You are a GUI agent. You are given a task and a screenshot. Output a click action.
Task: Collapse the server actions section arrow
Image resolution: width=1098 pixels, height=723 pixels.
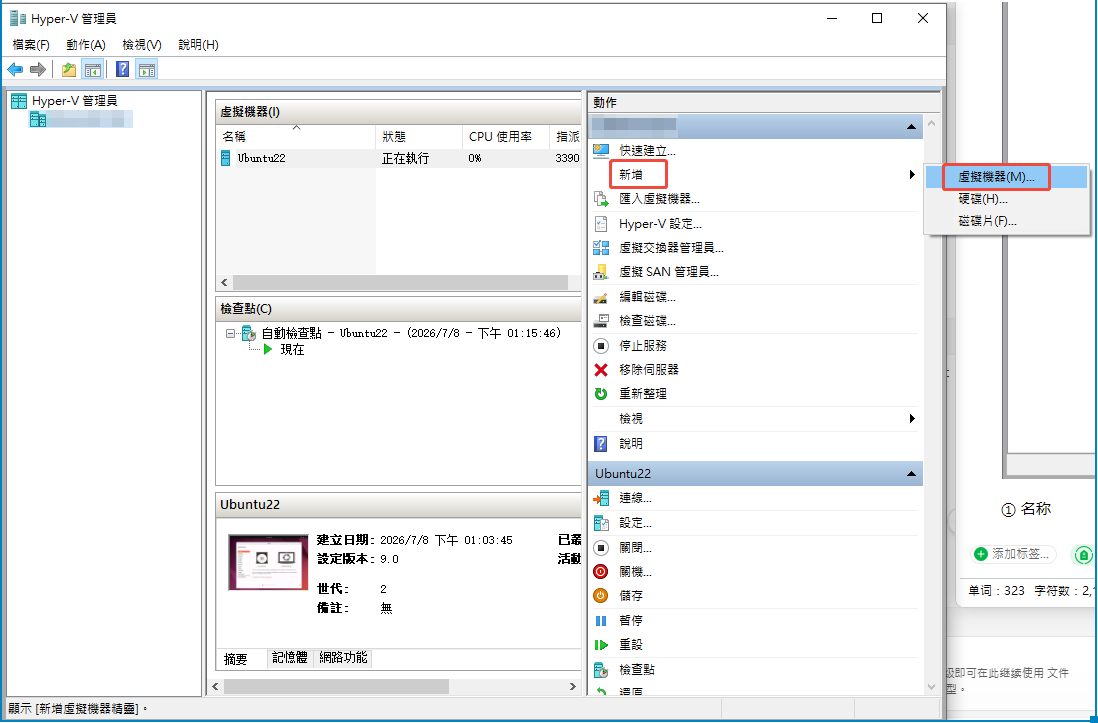[x=911, y=127]
